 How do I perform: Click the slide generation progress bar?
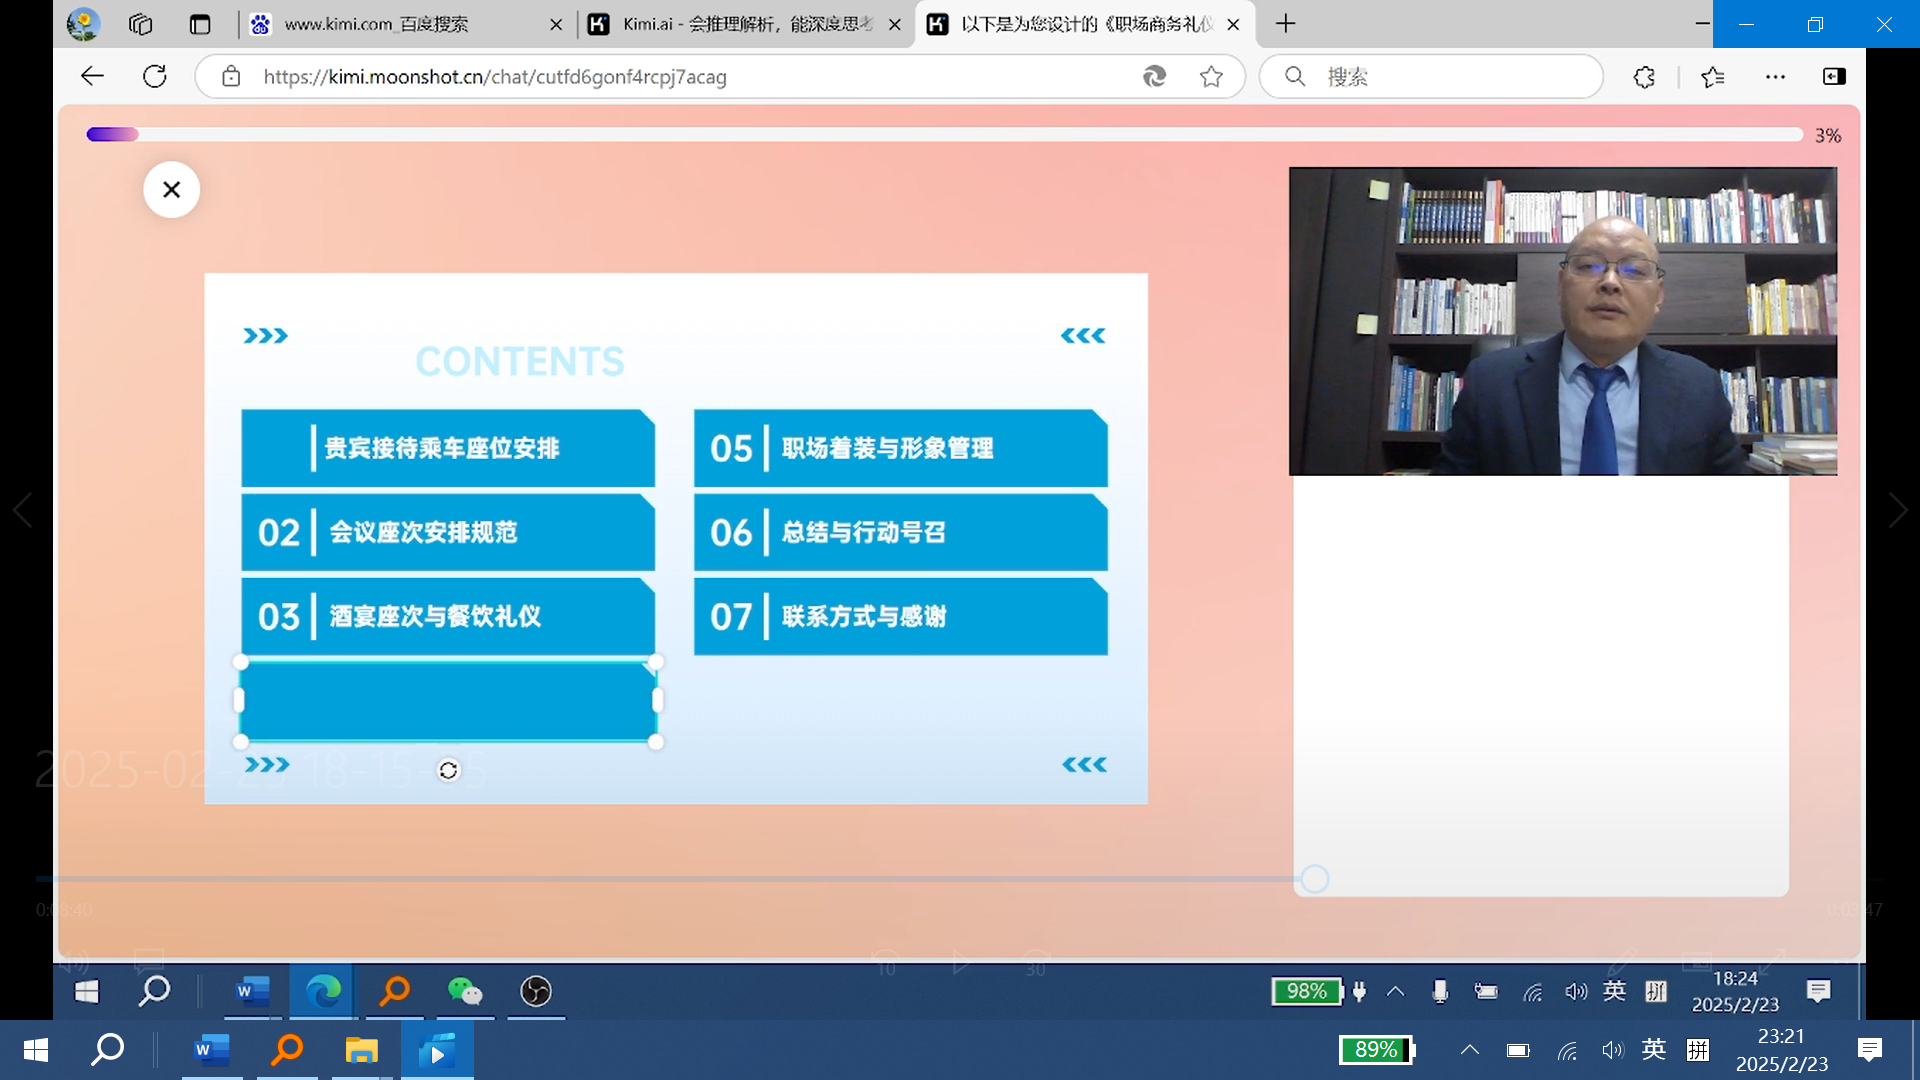(944, 134)
